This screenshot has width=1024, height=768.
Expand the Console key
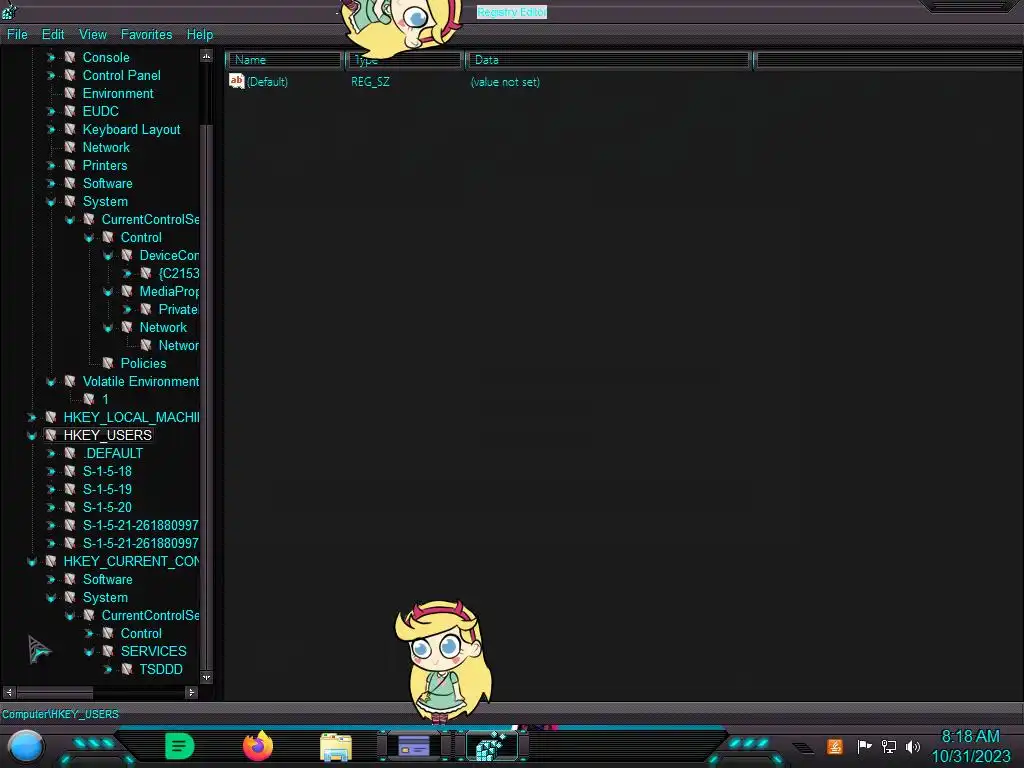(x=51, y=57)
